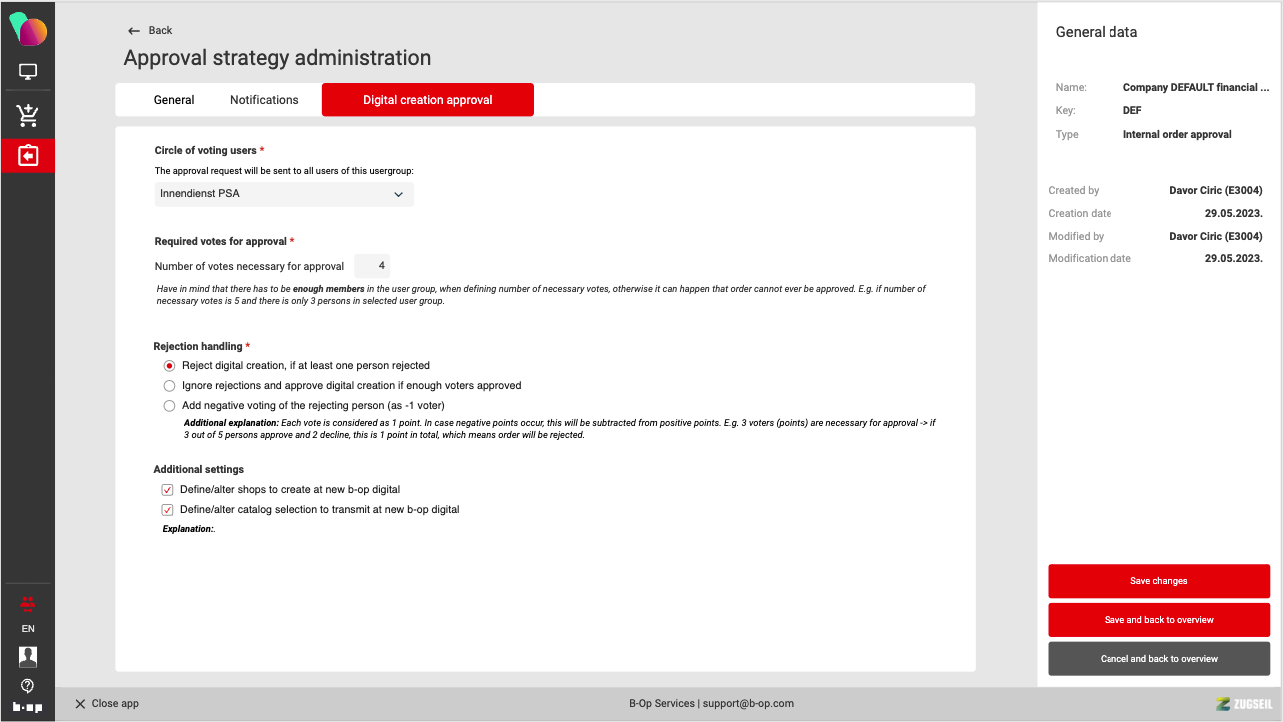The height and width of the screenshot is (722, 1283).
Task: Click the colorful app logo in sidebar
Action: click(28, 30)
